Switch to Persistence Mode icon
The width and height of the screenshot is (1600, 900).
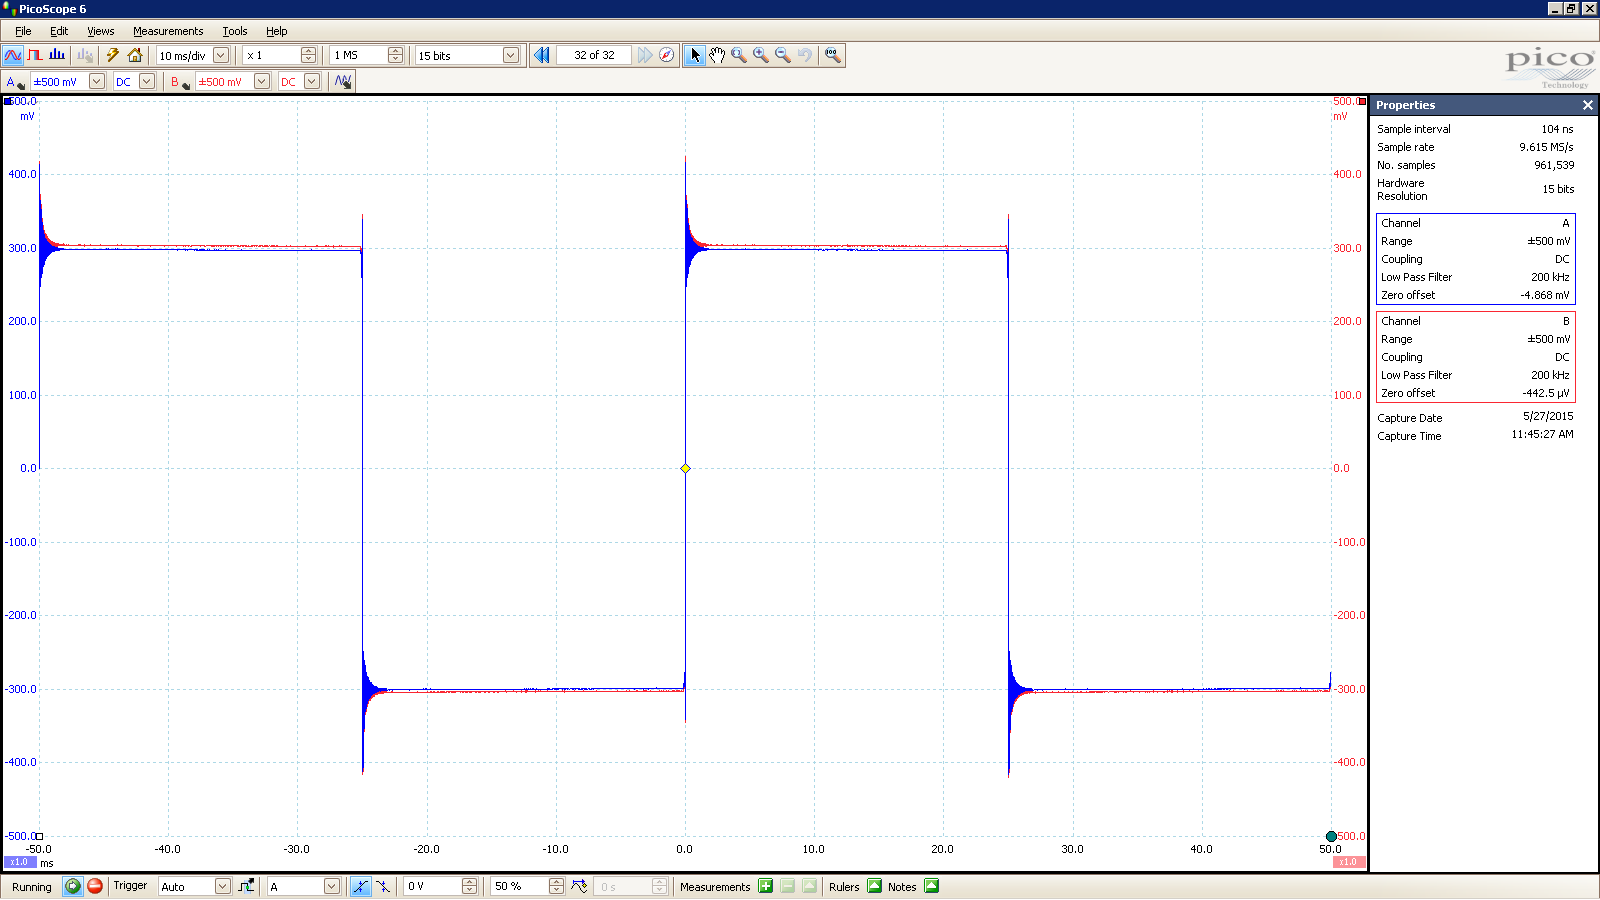[35, 56]
